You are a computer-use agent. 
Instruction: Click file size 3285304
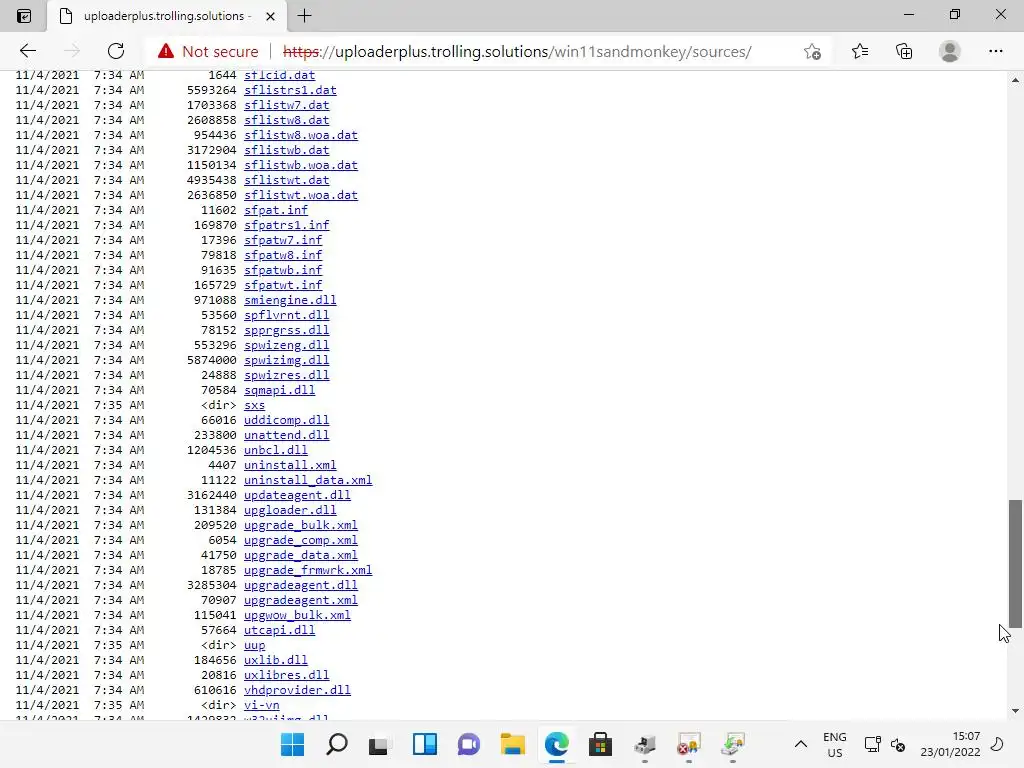click(x=212, y=586)
